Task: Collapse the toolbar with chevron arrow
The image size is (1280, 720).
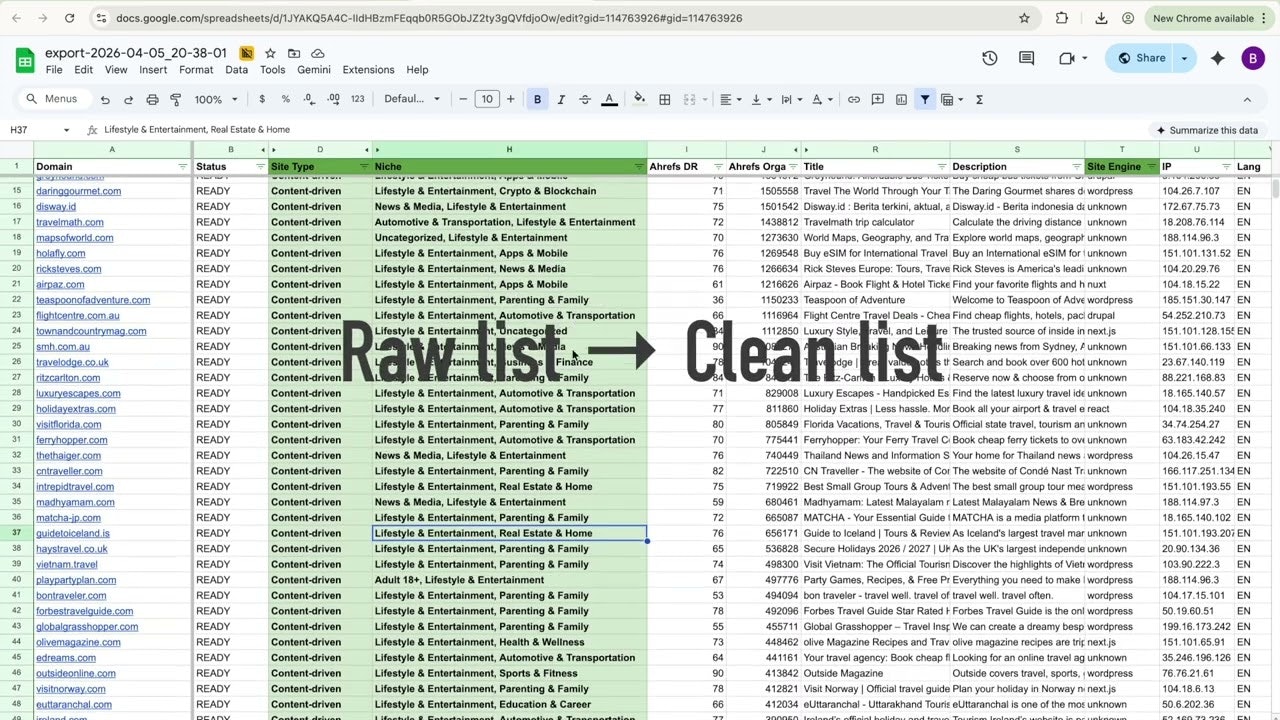Action: pyautogui.click(x=1247, y=99)
